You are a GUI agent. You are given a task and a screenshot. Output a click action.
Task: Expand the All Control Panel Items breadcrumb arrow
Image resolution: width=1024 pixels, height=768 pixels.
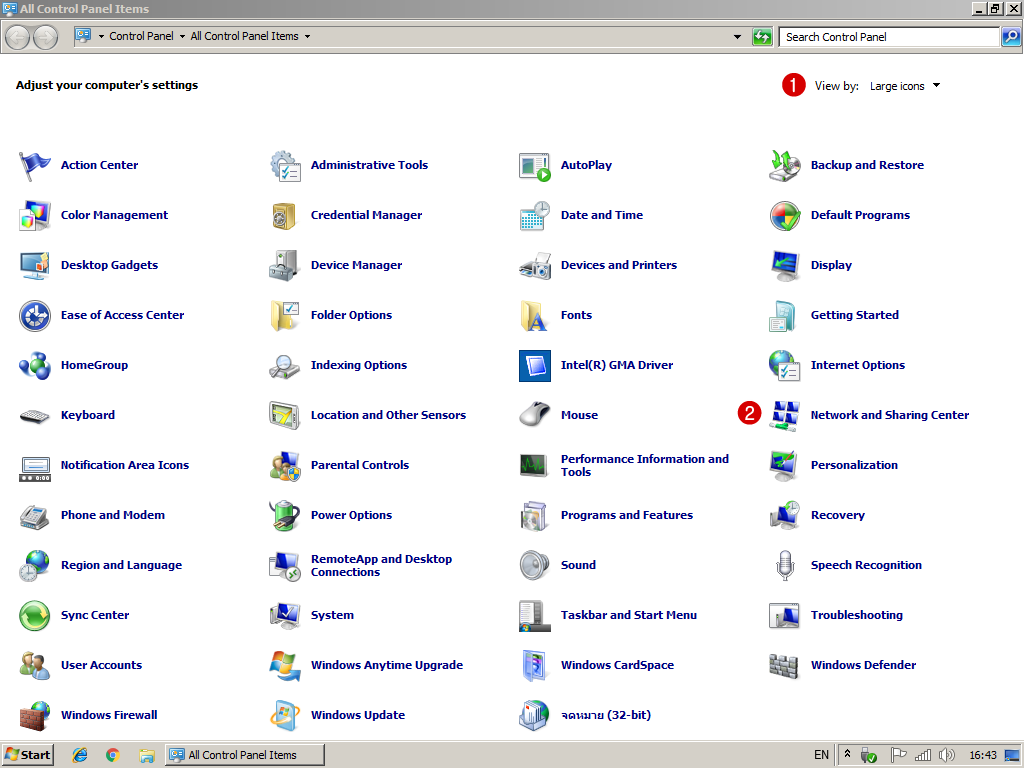(307, 37)
